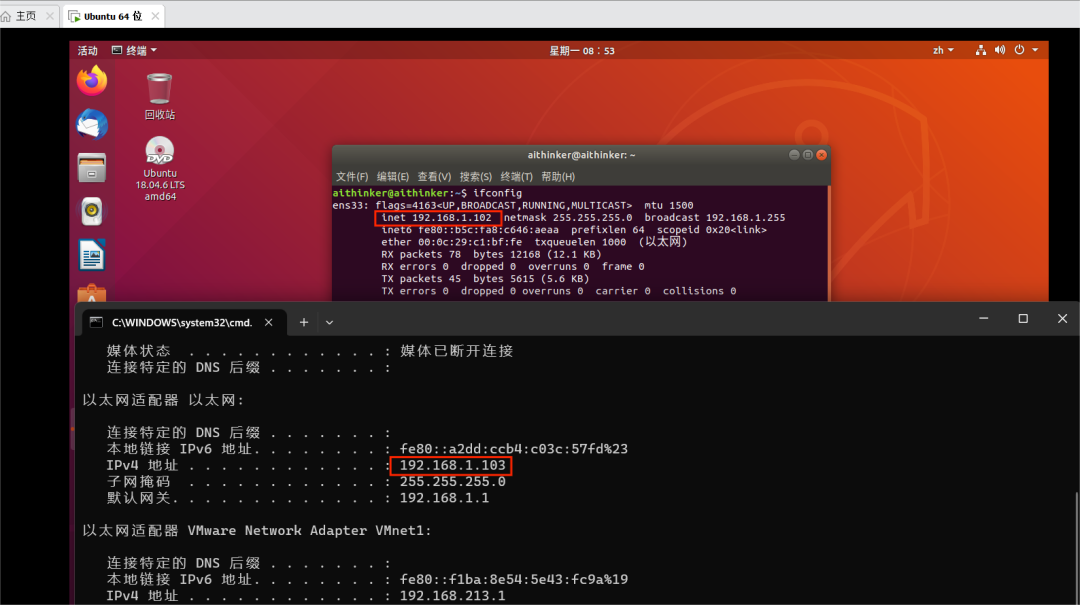This screenshot has width=1080, height=605.
Task: Close the 主页 tab
Action: point(50,16)
